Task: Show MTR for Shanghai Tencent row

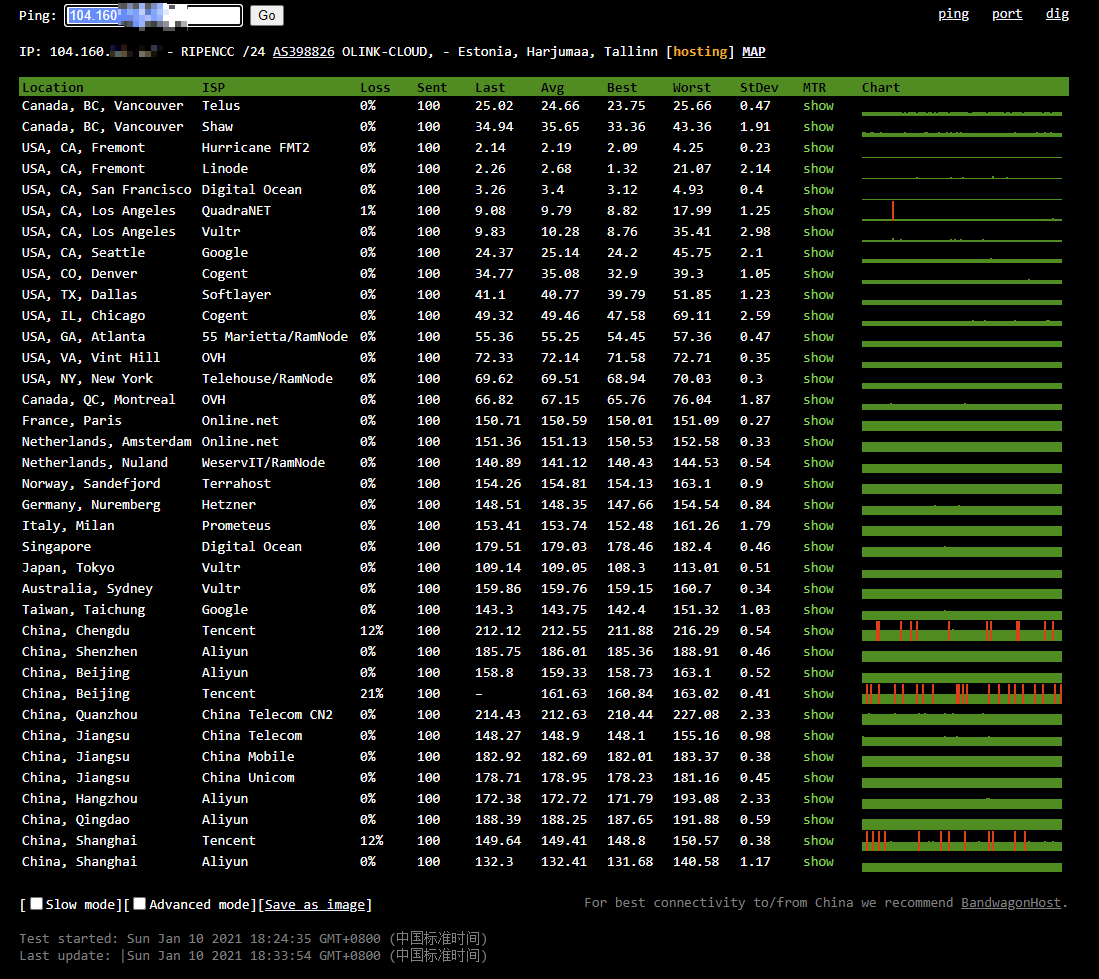Action: tap(818, 842)
